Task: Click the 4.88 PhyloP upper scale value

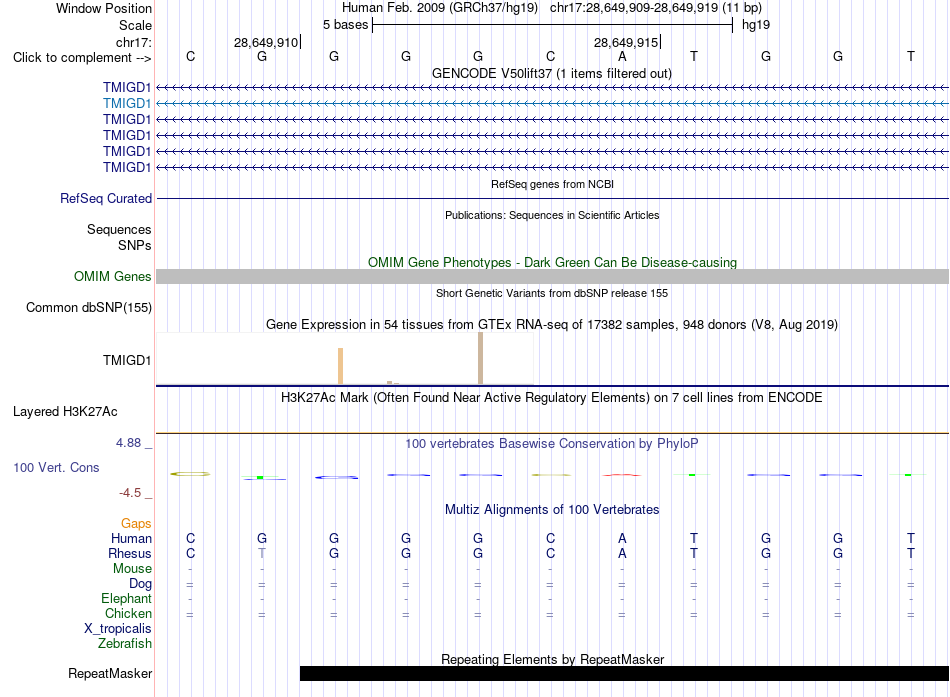Action: [x=128, y=443]
